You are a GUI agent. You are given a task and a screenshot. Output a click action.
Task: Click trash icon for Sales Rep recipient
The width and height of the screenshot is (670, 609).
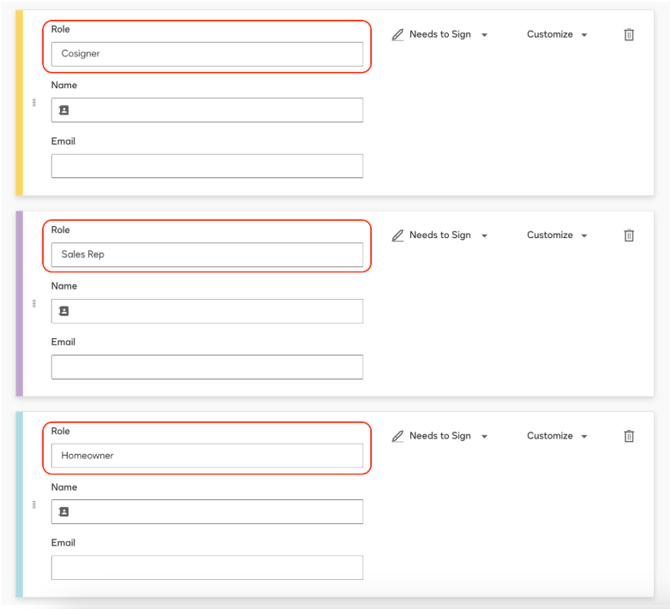point(628,236)
